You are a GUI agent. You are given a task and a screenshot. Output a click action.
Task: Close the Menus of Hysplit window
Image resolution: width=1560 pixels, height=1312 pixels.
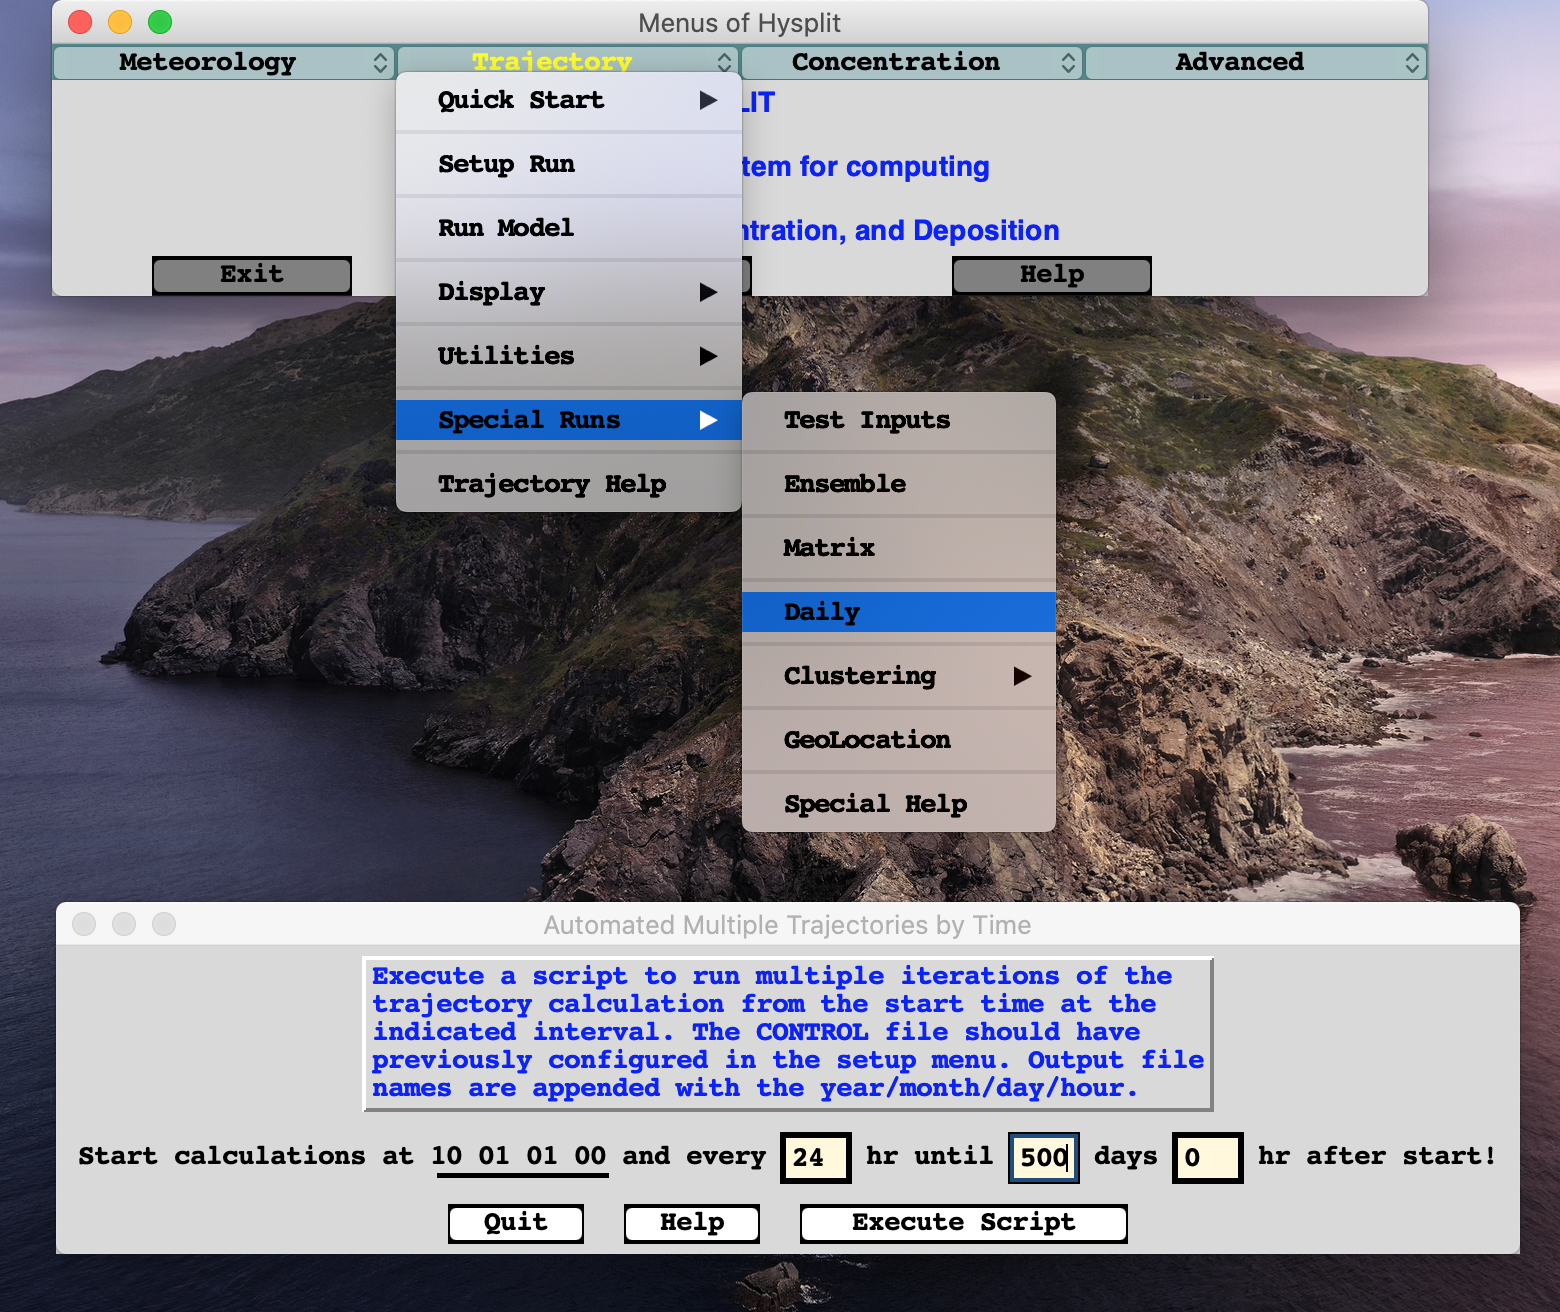click(80, 22)
